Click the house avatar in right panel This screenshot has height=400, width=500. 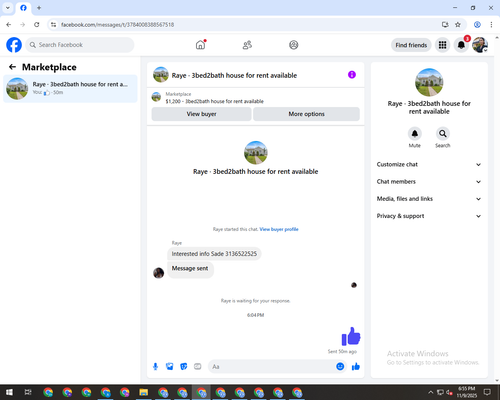click(x=429, y=82)
